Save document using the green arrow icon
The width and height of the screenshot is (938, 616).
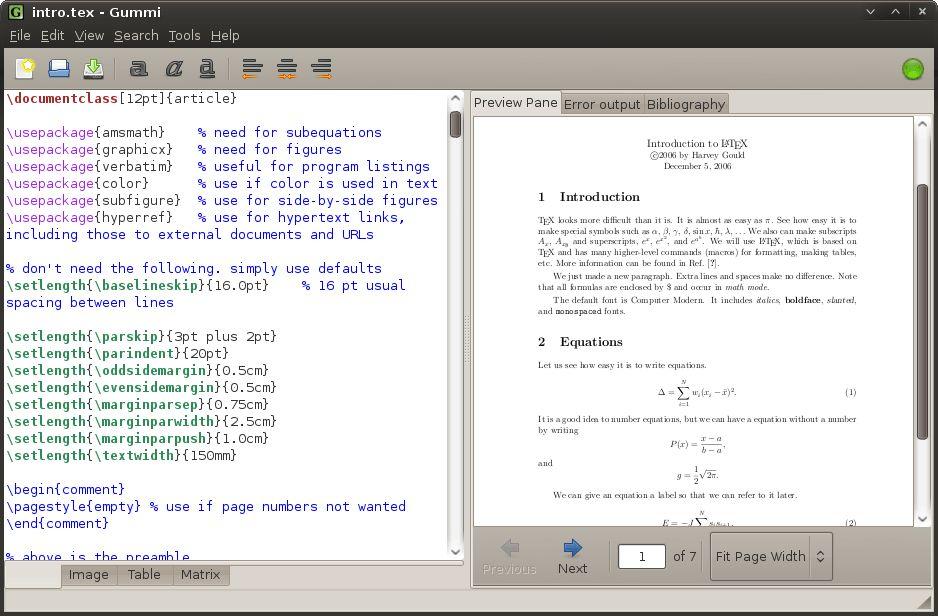(93, 68)
